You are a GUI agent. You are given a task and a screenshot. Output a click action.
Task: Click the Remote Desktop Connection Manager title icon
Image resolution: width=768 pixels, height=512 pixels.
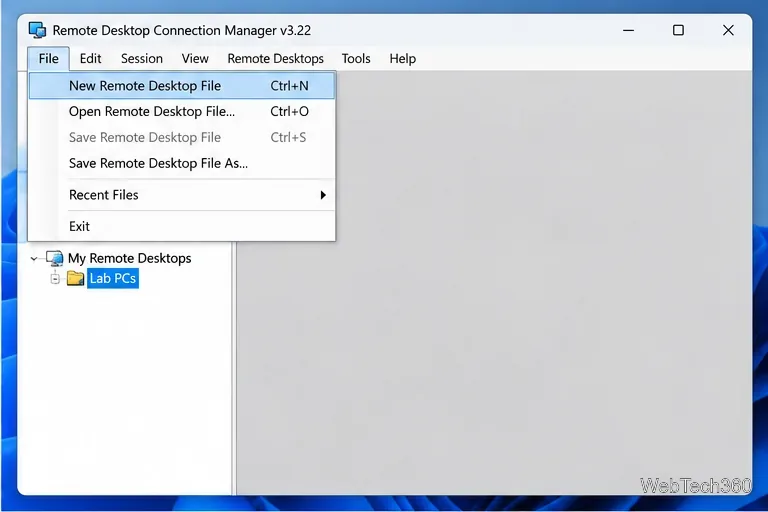tap(37, 30)
